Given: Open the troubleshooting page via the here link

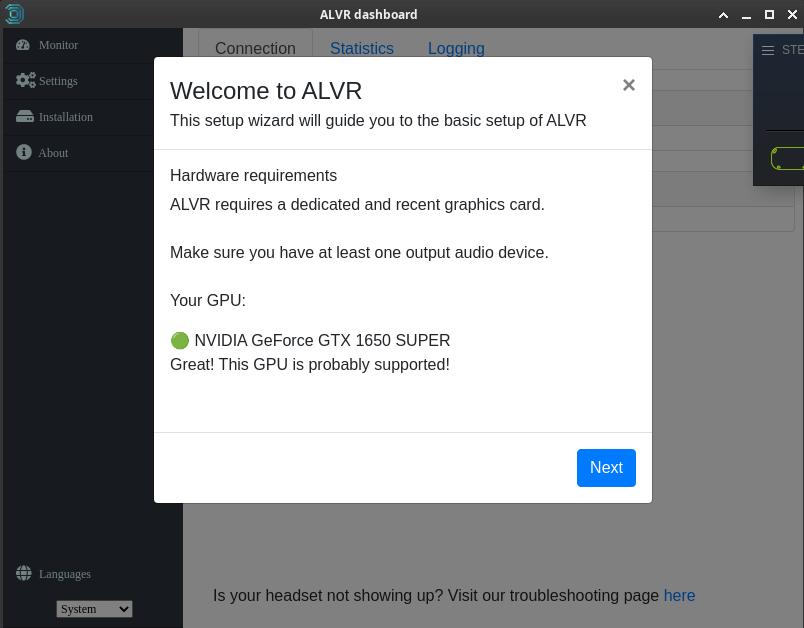Looking at the screenshot, I should [x=679, y=595].
